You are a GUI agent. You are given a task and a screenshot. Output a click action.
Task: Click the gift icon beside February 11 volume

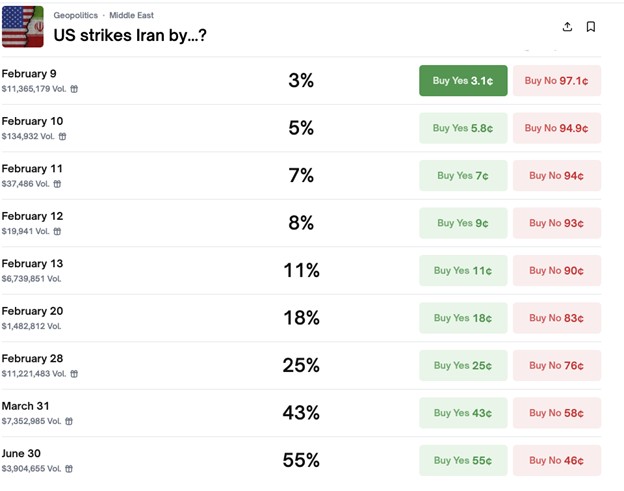click(x=57, y=184)
